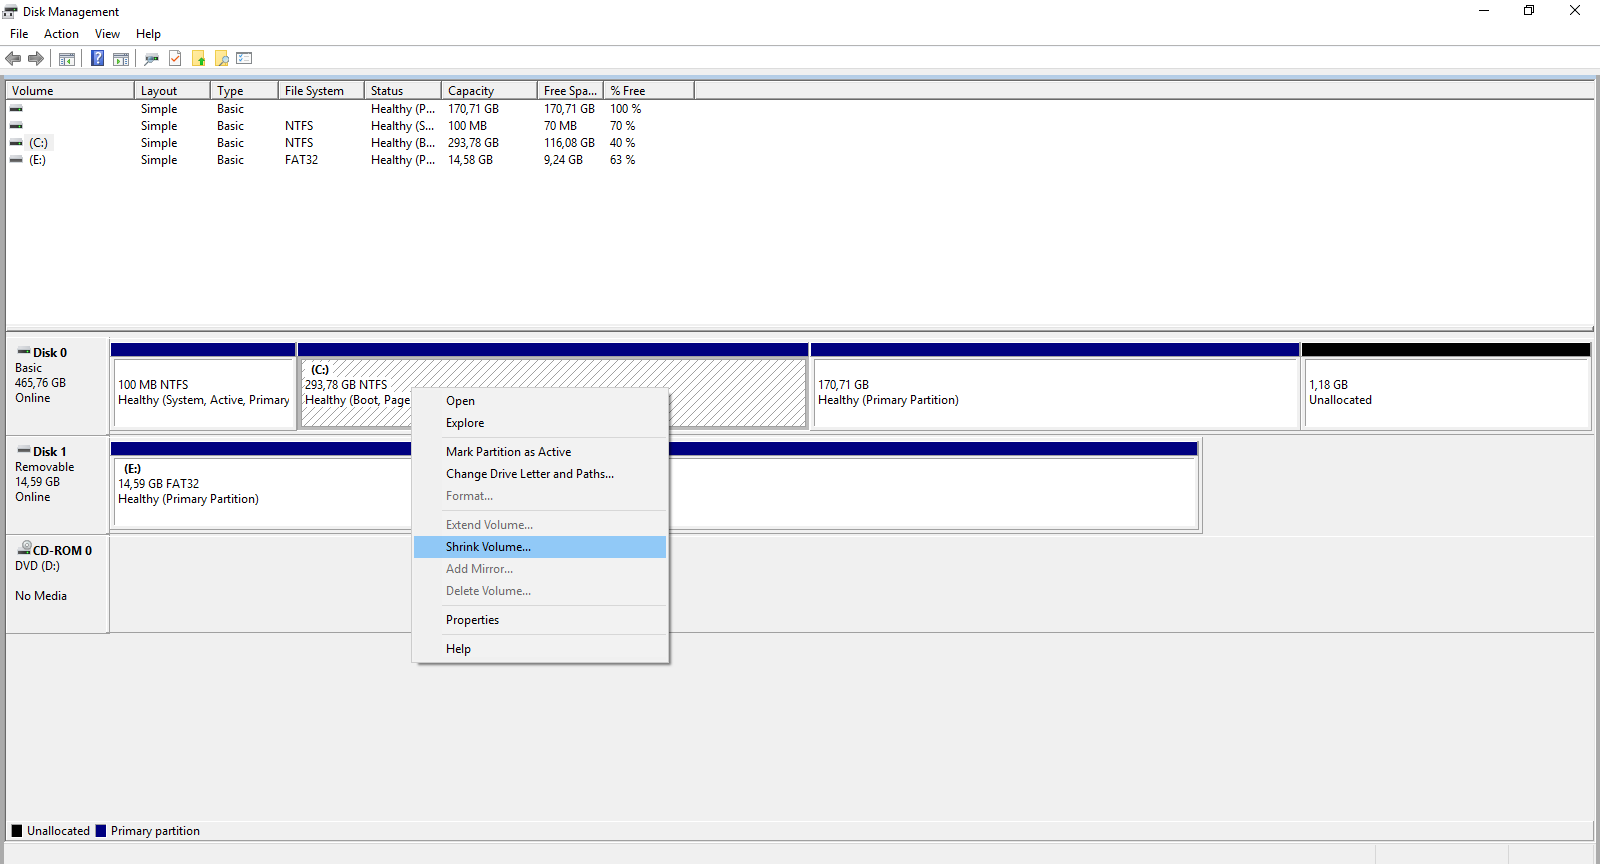Click the Show/Hide Action Pane icon

[121, 59]
